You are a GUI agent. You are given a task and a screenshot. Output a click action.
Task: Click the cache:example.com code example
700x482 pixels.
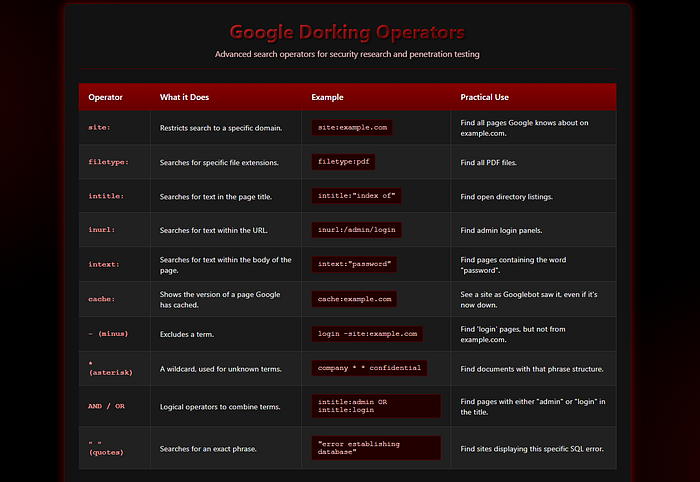354,299
